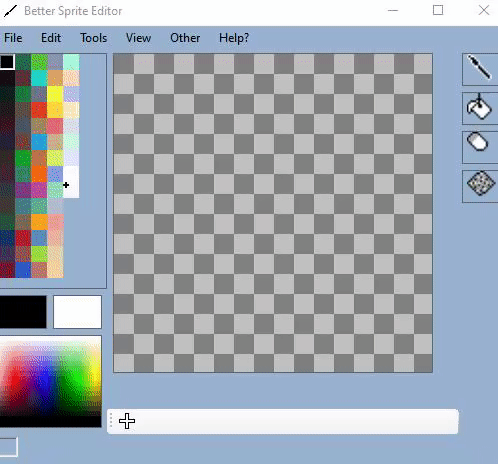Image resolution: width=498 pixels, height=464 pixels.
Task: Select the dither pattern tool
Action: (x=480, y=186)
